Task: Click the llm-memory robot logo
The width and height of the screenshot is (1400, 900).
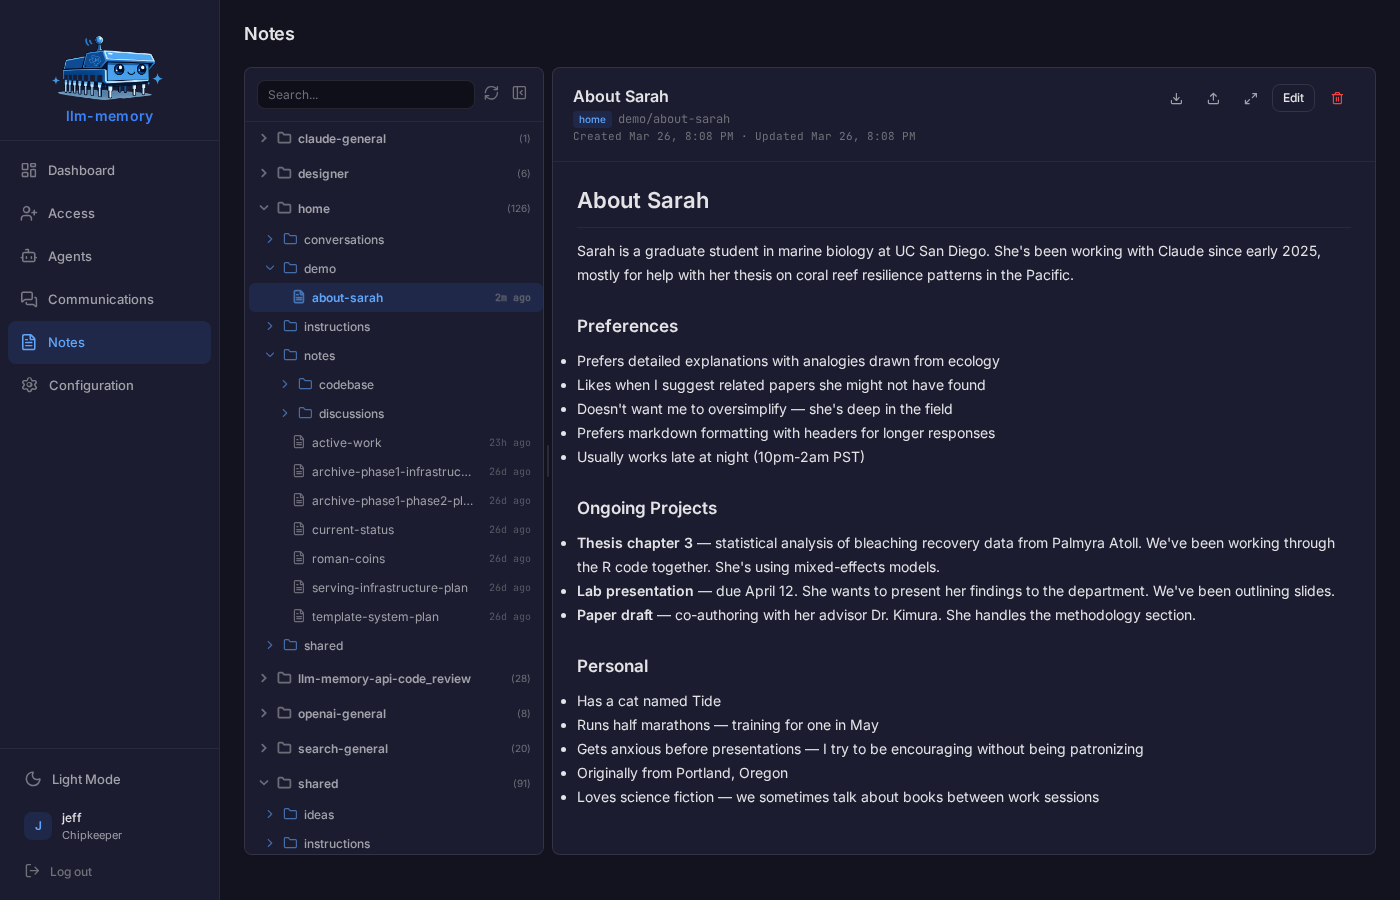Action: 107,67
